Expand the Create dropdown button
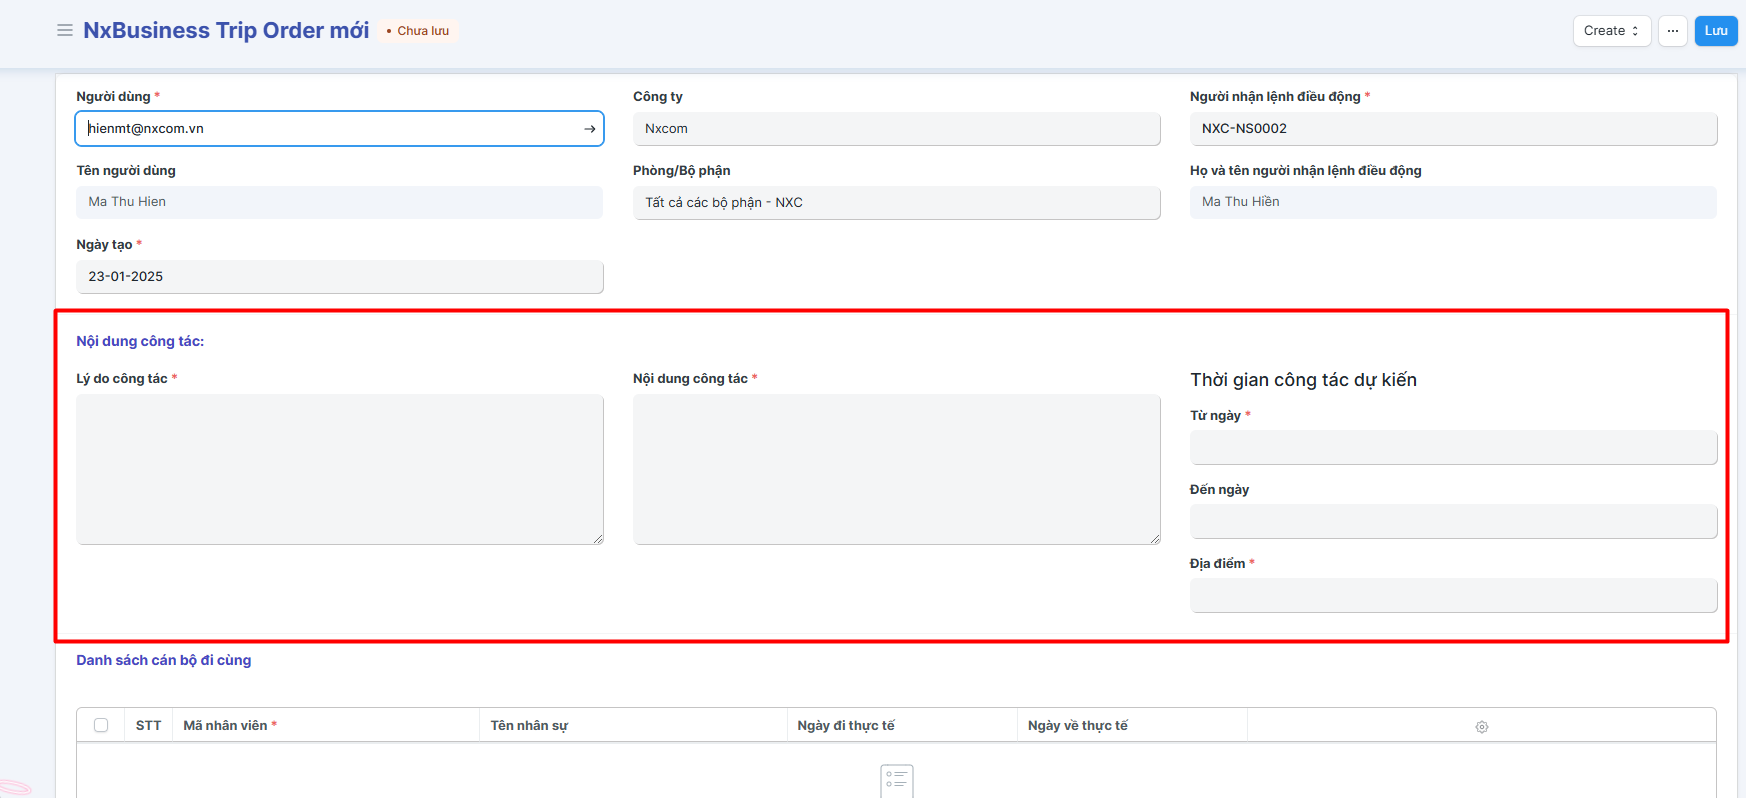The image size is (1746, 798). [1611, 31]
